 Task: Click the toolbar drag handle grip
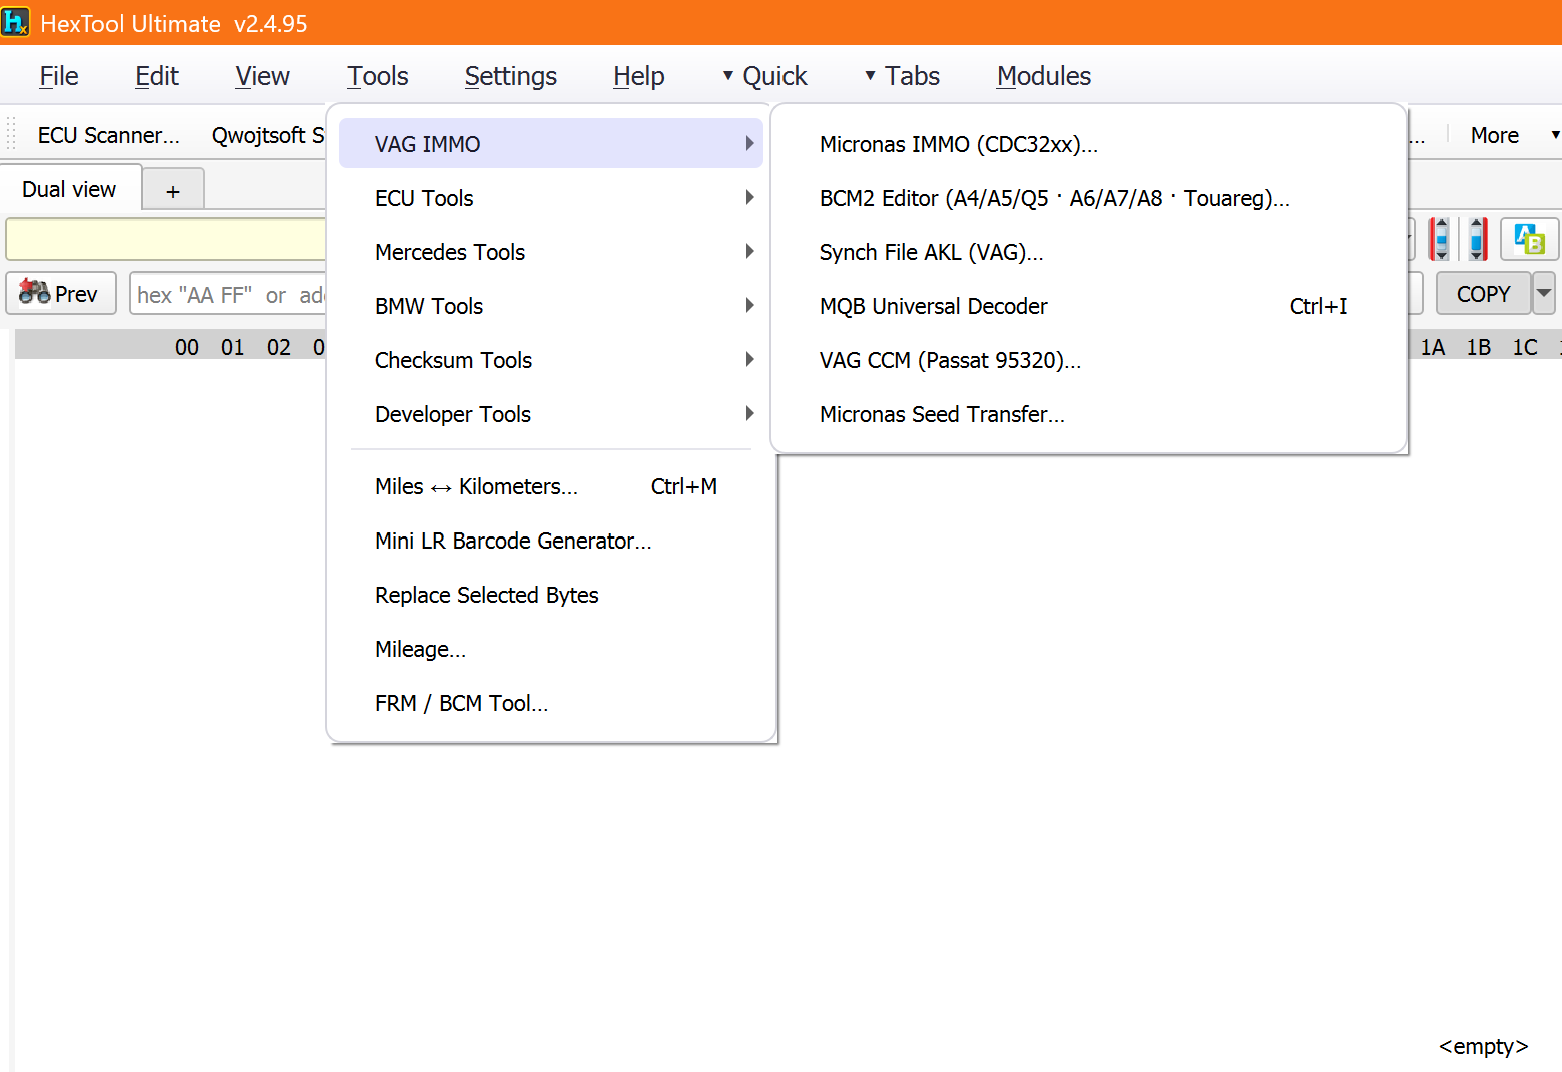(11, 134)
